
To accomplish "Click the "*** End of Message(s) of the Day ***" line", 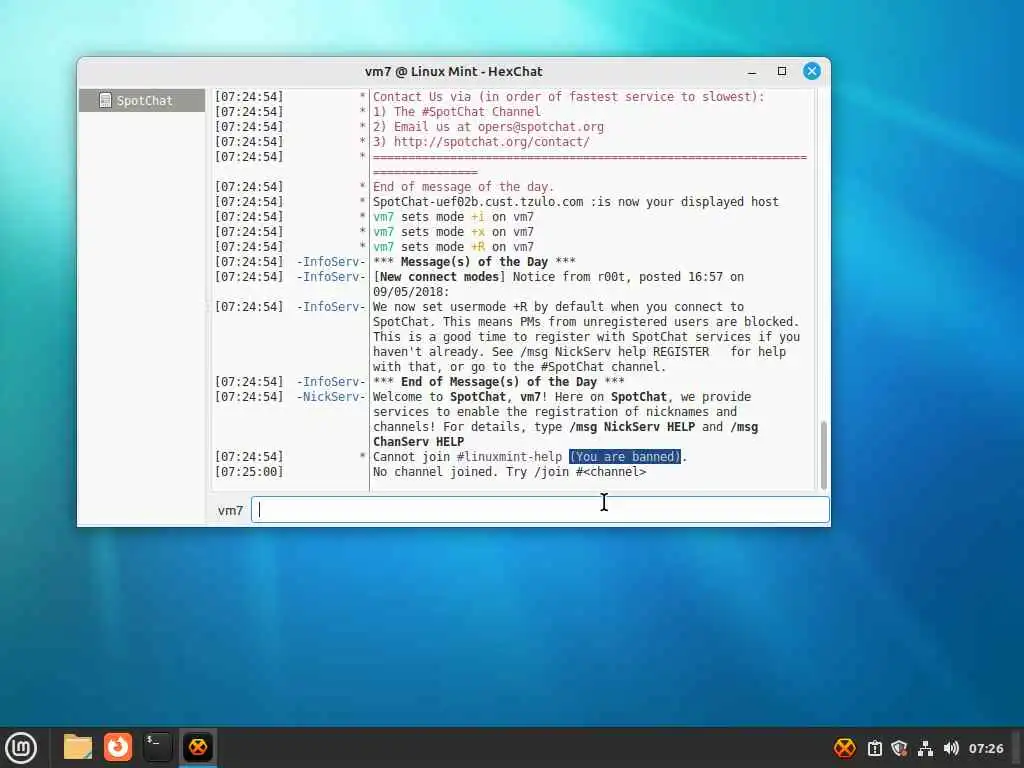I will 498,382.
